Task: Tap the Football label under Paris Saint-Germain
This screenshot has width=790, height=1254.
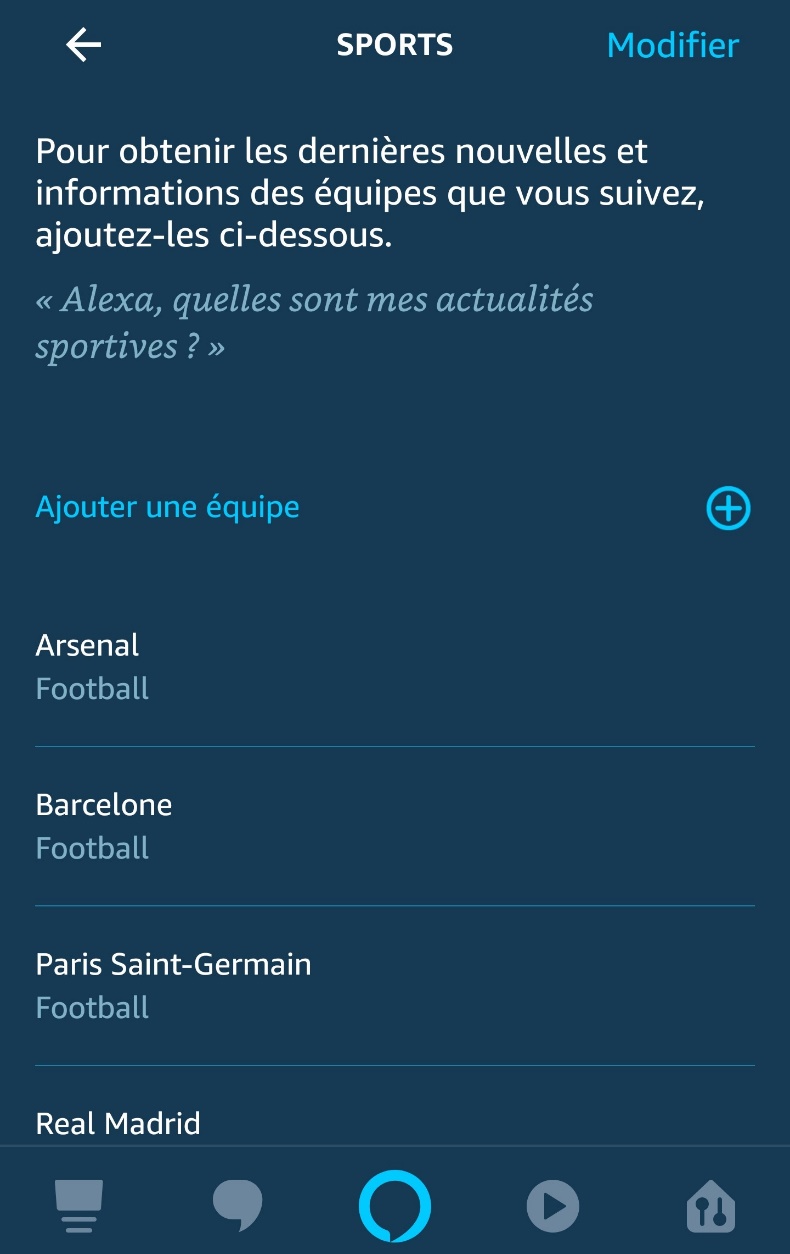Action: pyautogui.click(x=92, y=1007)
